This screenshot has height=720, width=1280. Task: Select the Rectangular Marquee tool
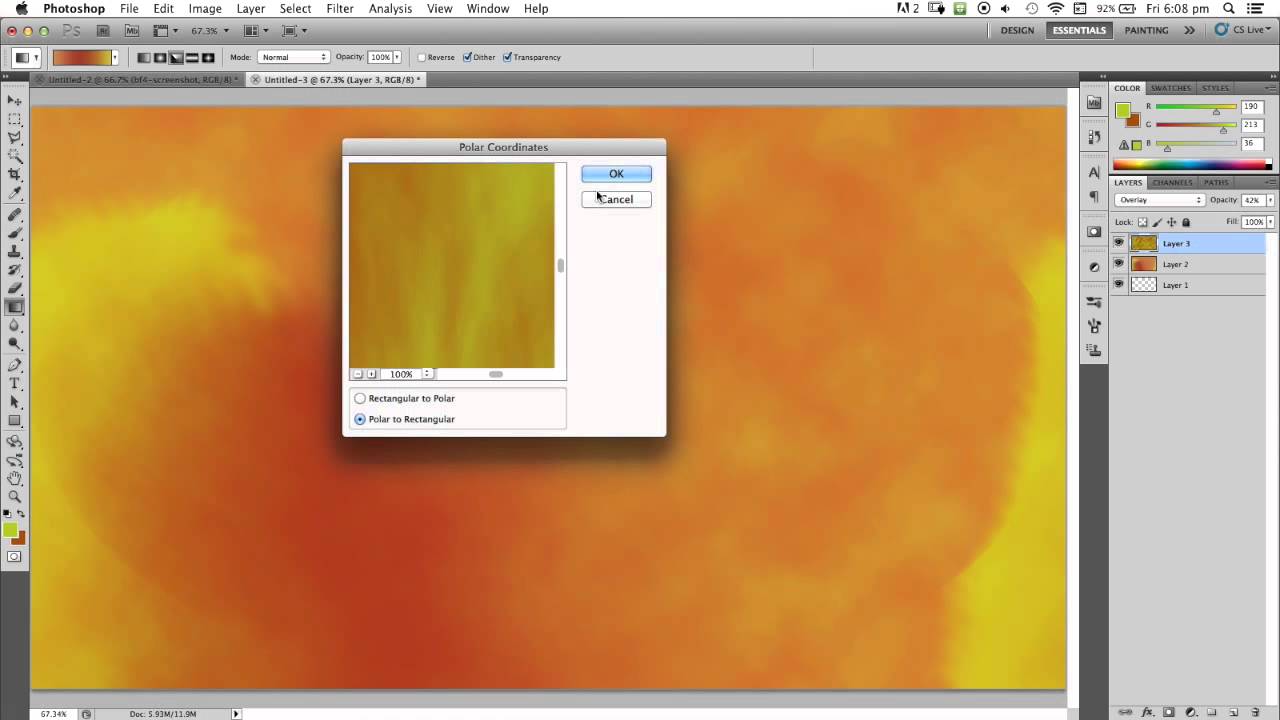(x=15, y=119)
